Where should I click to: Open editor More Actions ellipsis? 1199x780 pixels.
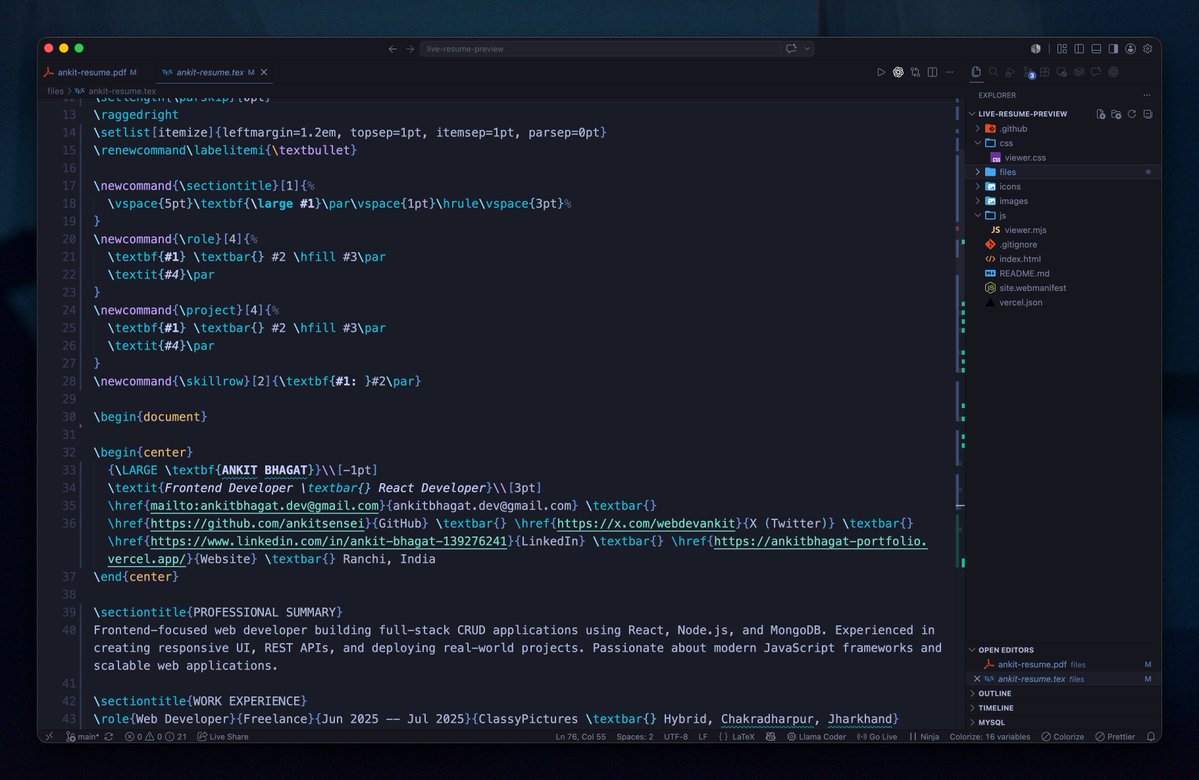[x=950, y=72]
